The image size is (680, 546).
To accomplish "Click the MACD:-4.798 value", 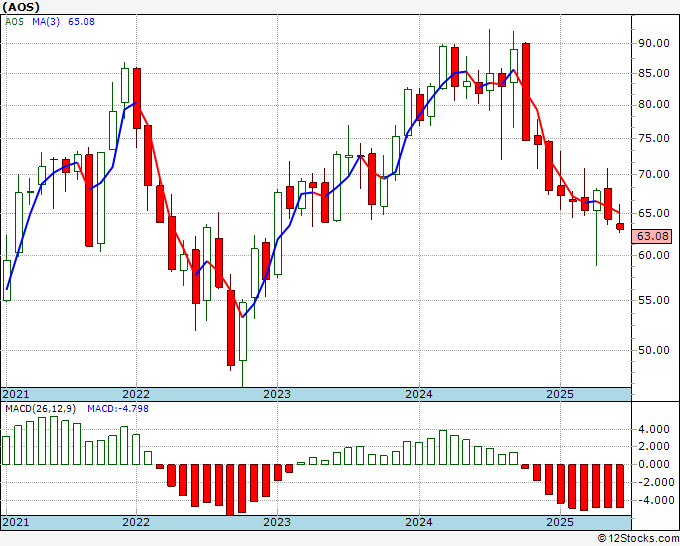I will pyautogui.click(x=118, y=409).
